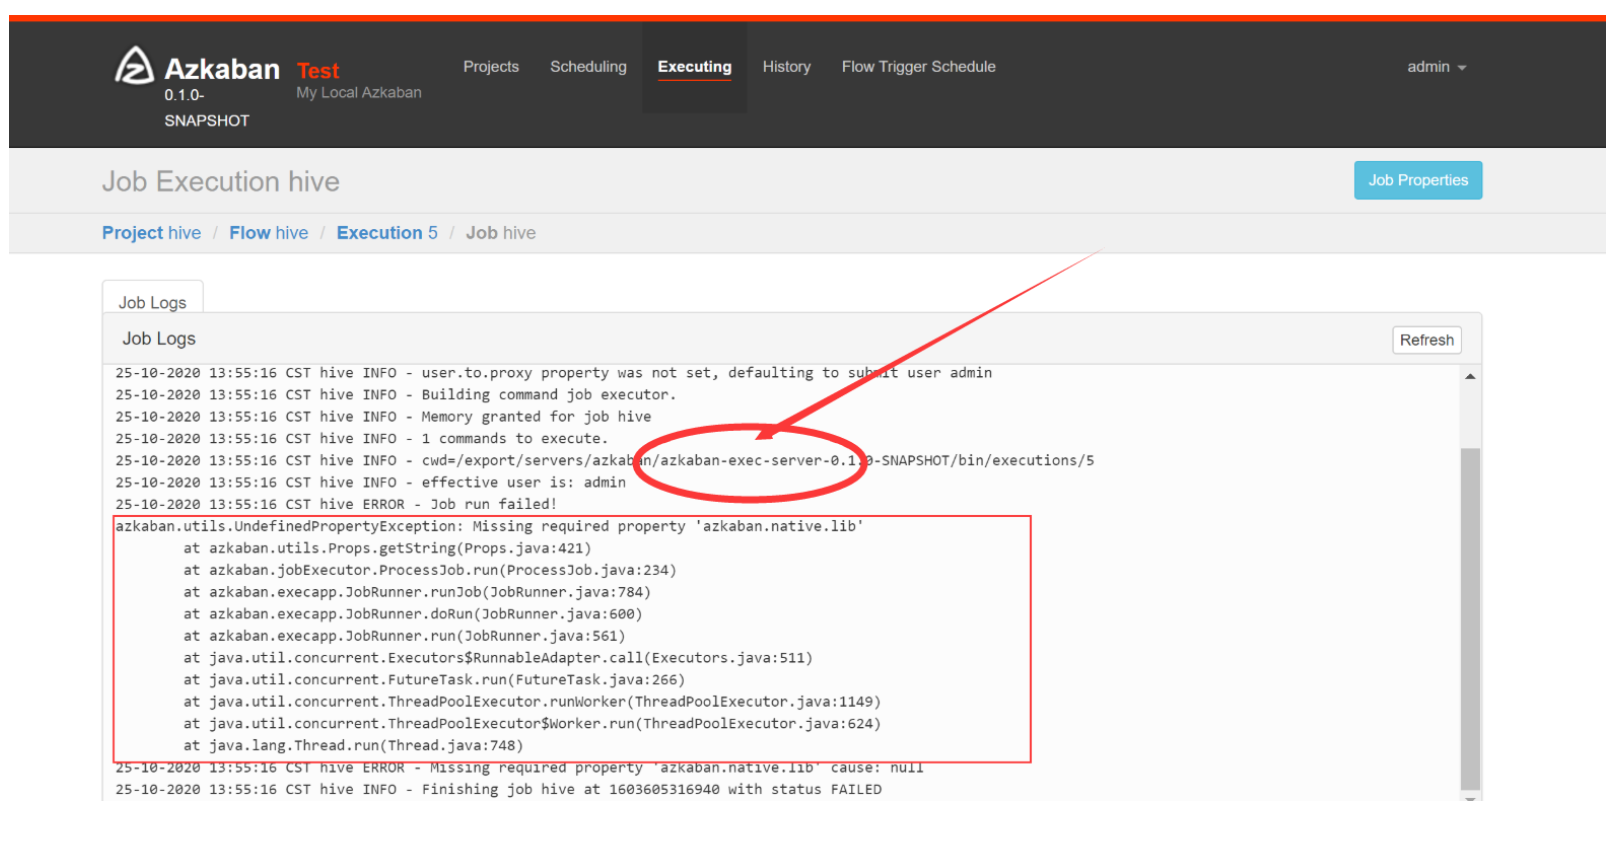1606x860 pixels.
Task: Go to the Scheduling page
Action: click(x=588, y=67)
